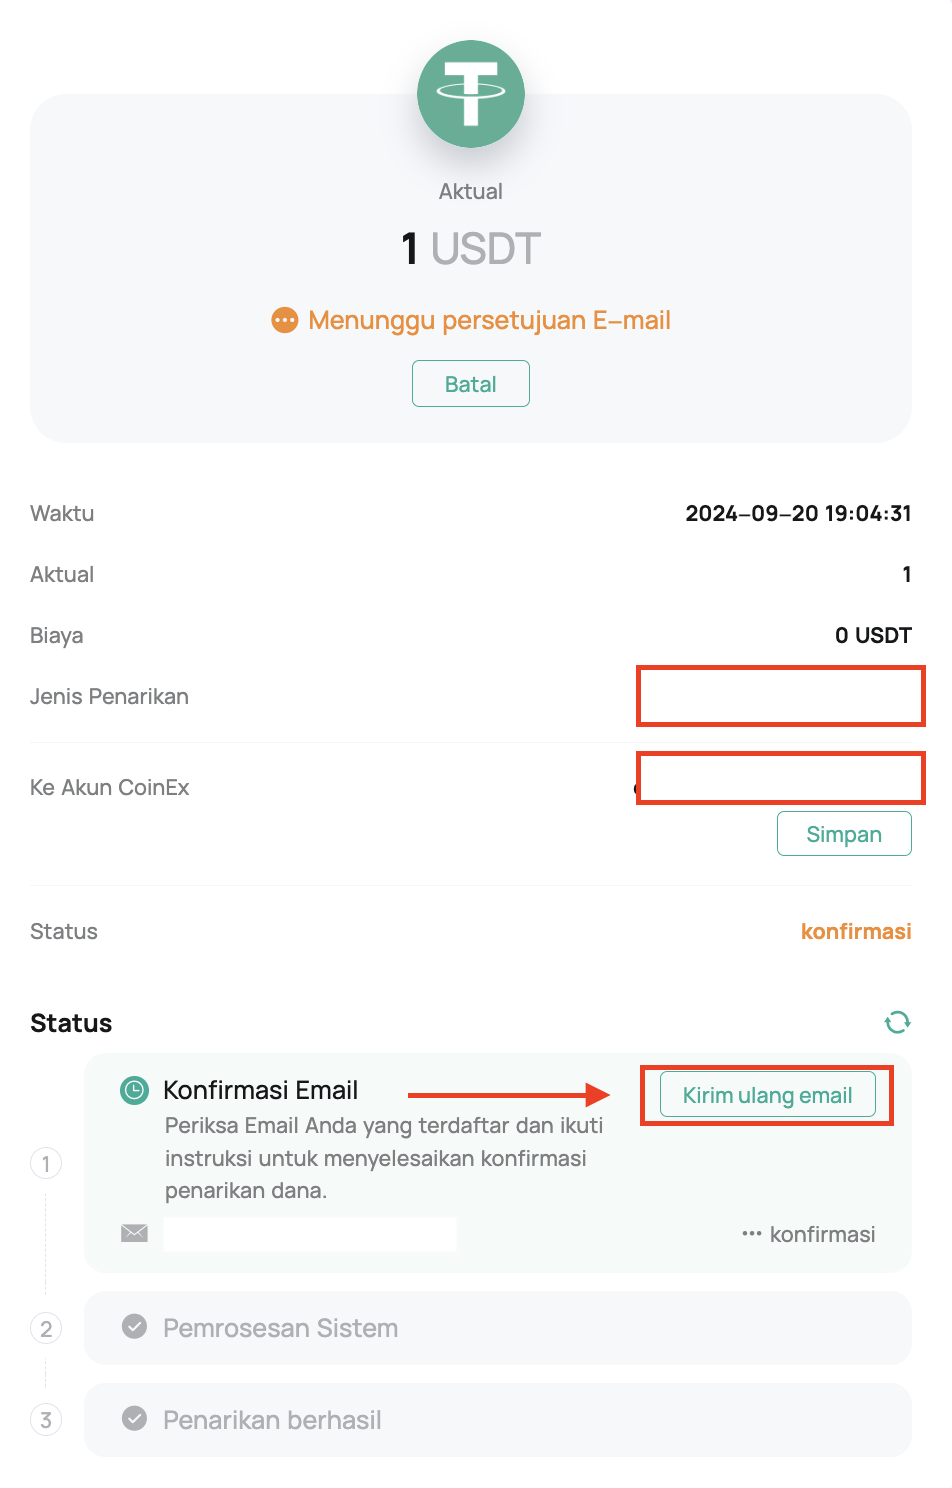
Task: Refresh the Status section with the reload icon
Action: [x=897, y=1022]
